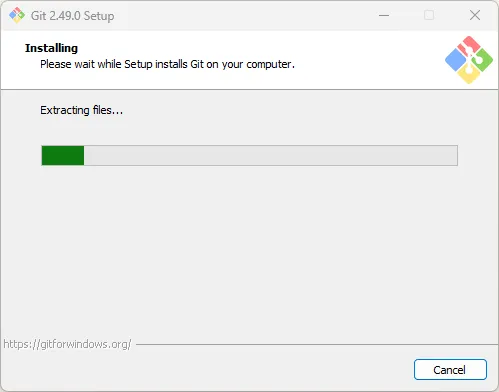Click the green diamond of the large Git logo

pyautogui.click(x=482, y=60)
